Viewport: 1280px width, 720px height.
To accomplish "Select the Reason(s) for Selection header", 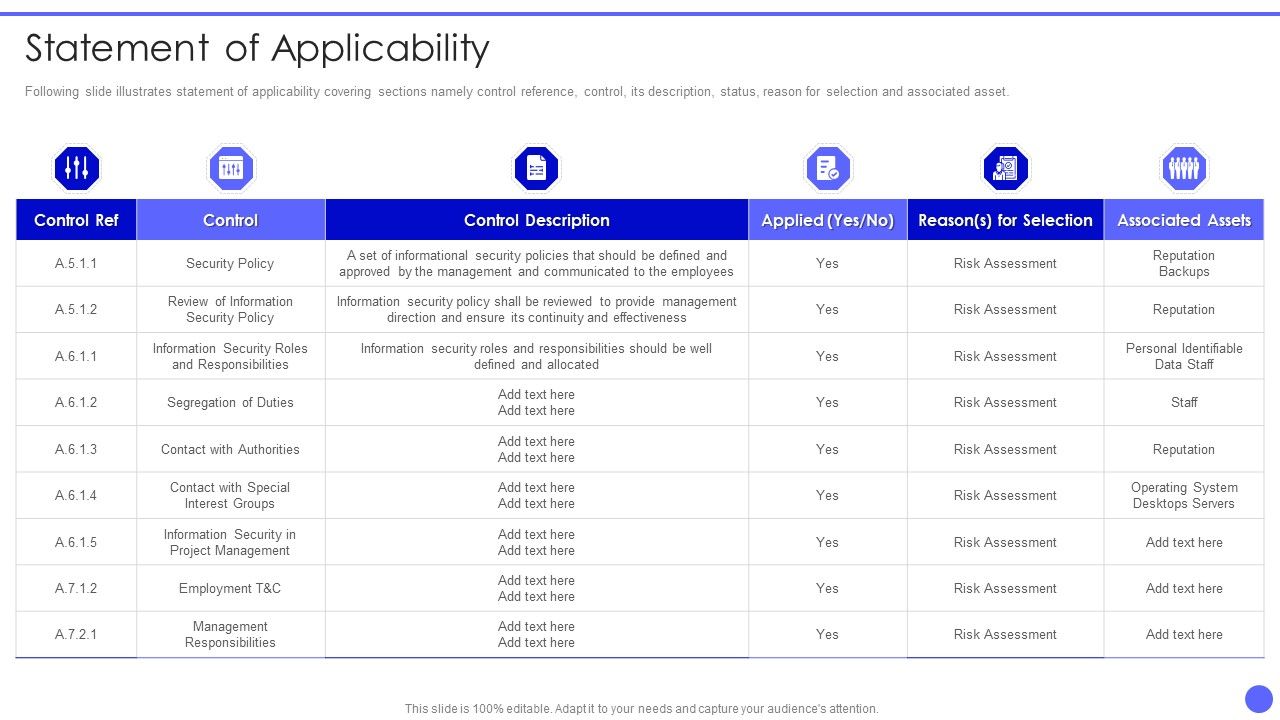I will pyautogui.click(x=1005, y=220).
